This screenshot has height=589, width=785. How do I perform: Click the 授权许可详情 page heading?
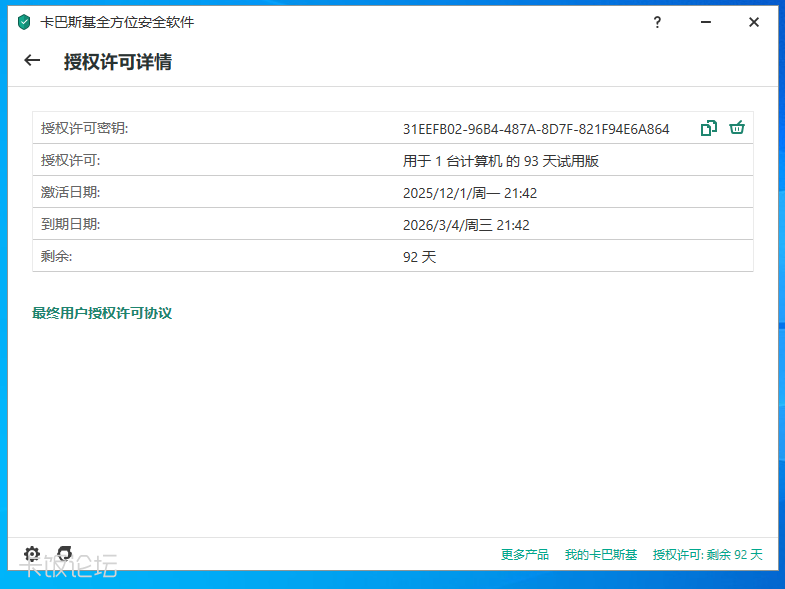coord(118,62)
